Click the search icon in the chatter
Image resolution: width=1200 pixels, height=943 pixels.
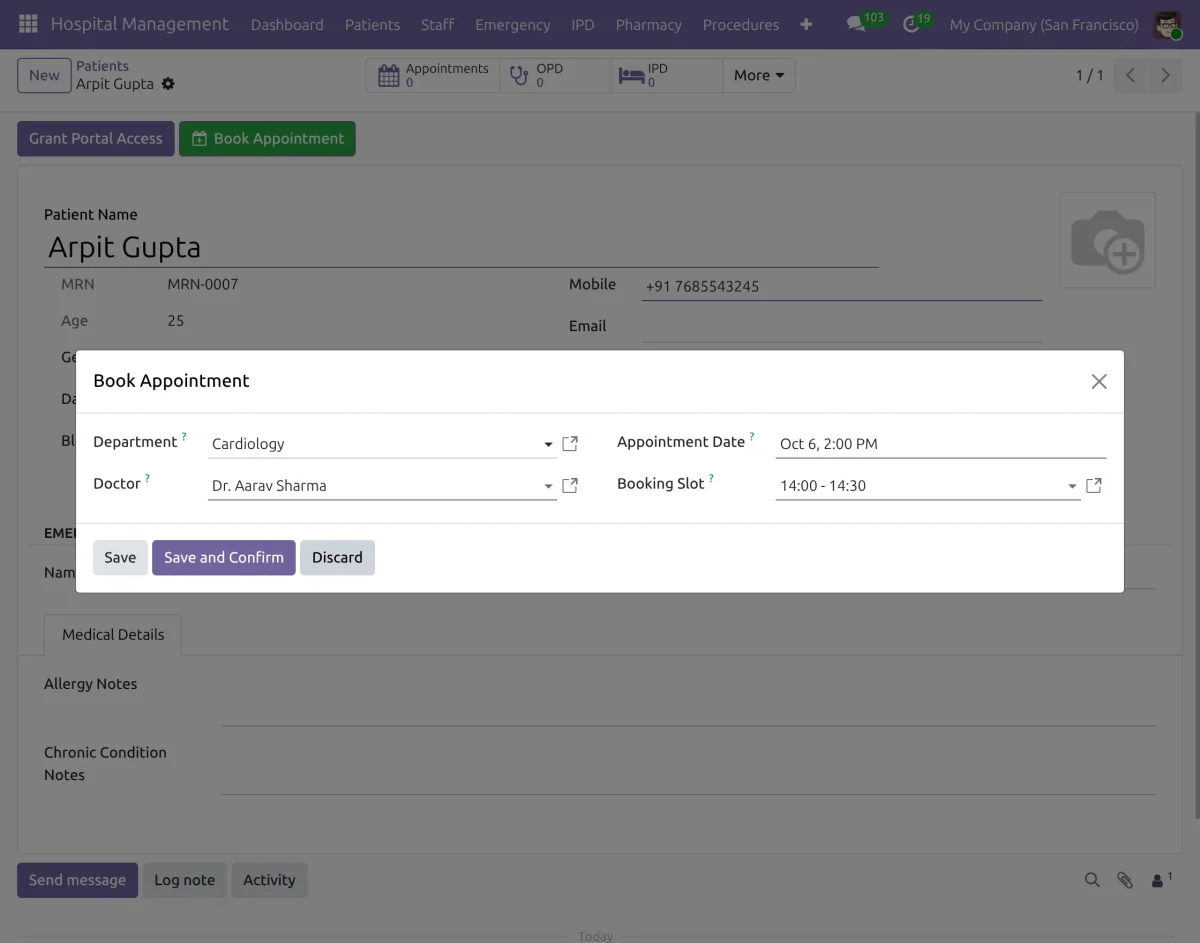click(1092, 880)
